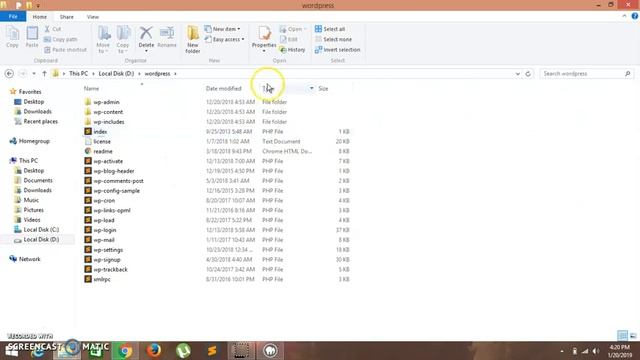Viewport: 640px width, 360px height.
Task: Select the license text document
Action: 102,141
